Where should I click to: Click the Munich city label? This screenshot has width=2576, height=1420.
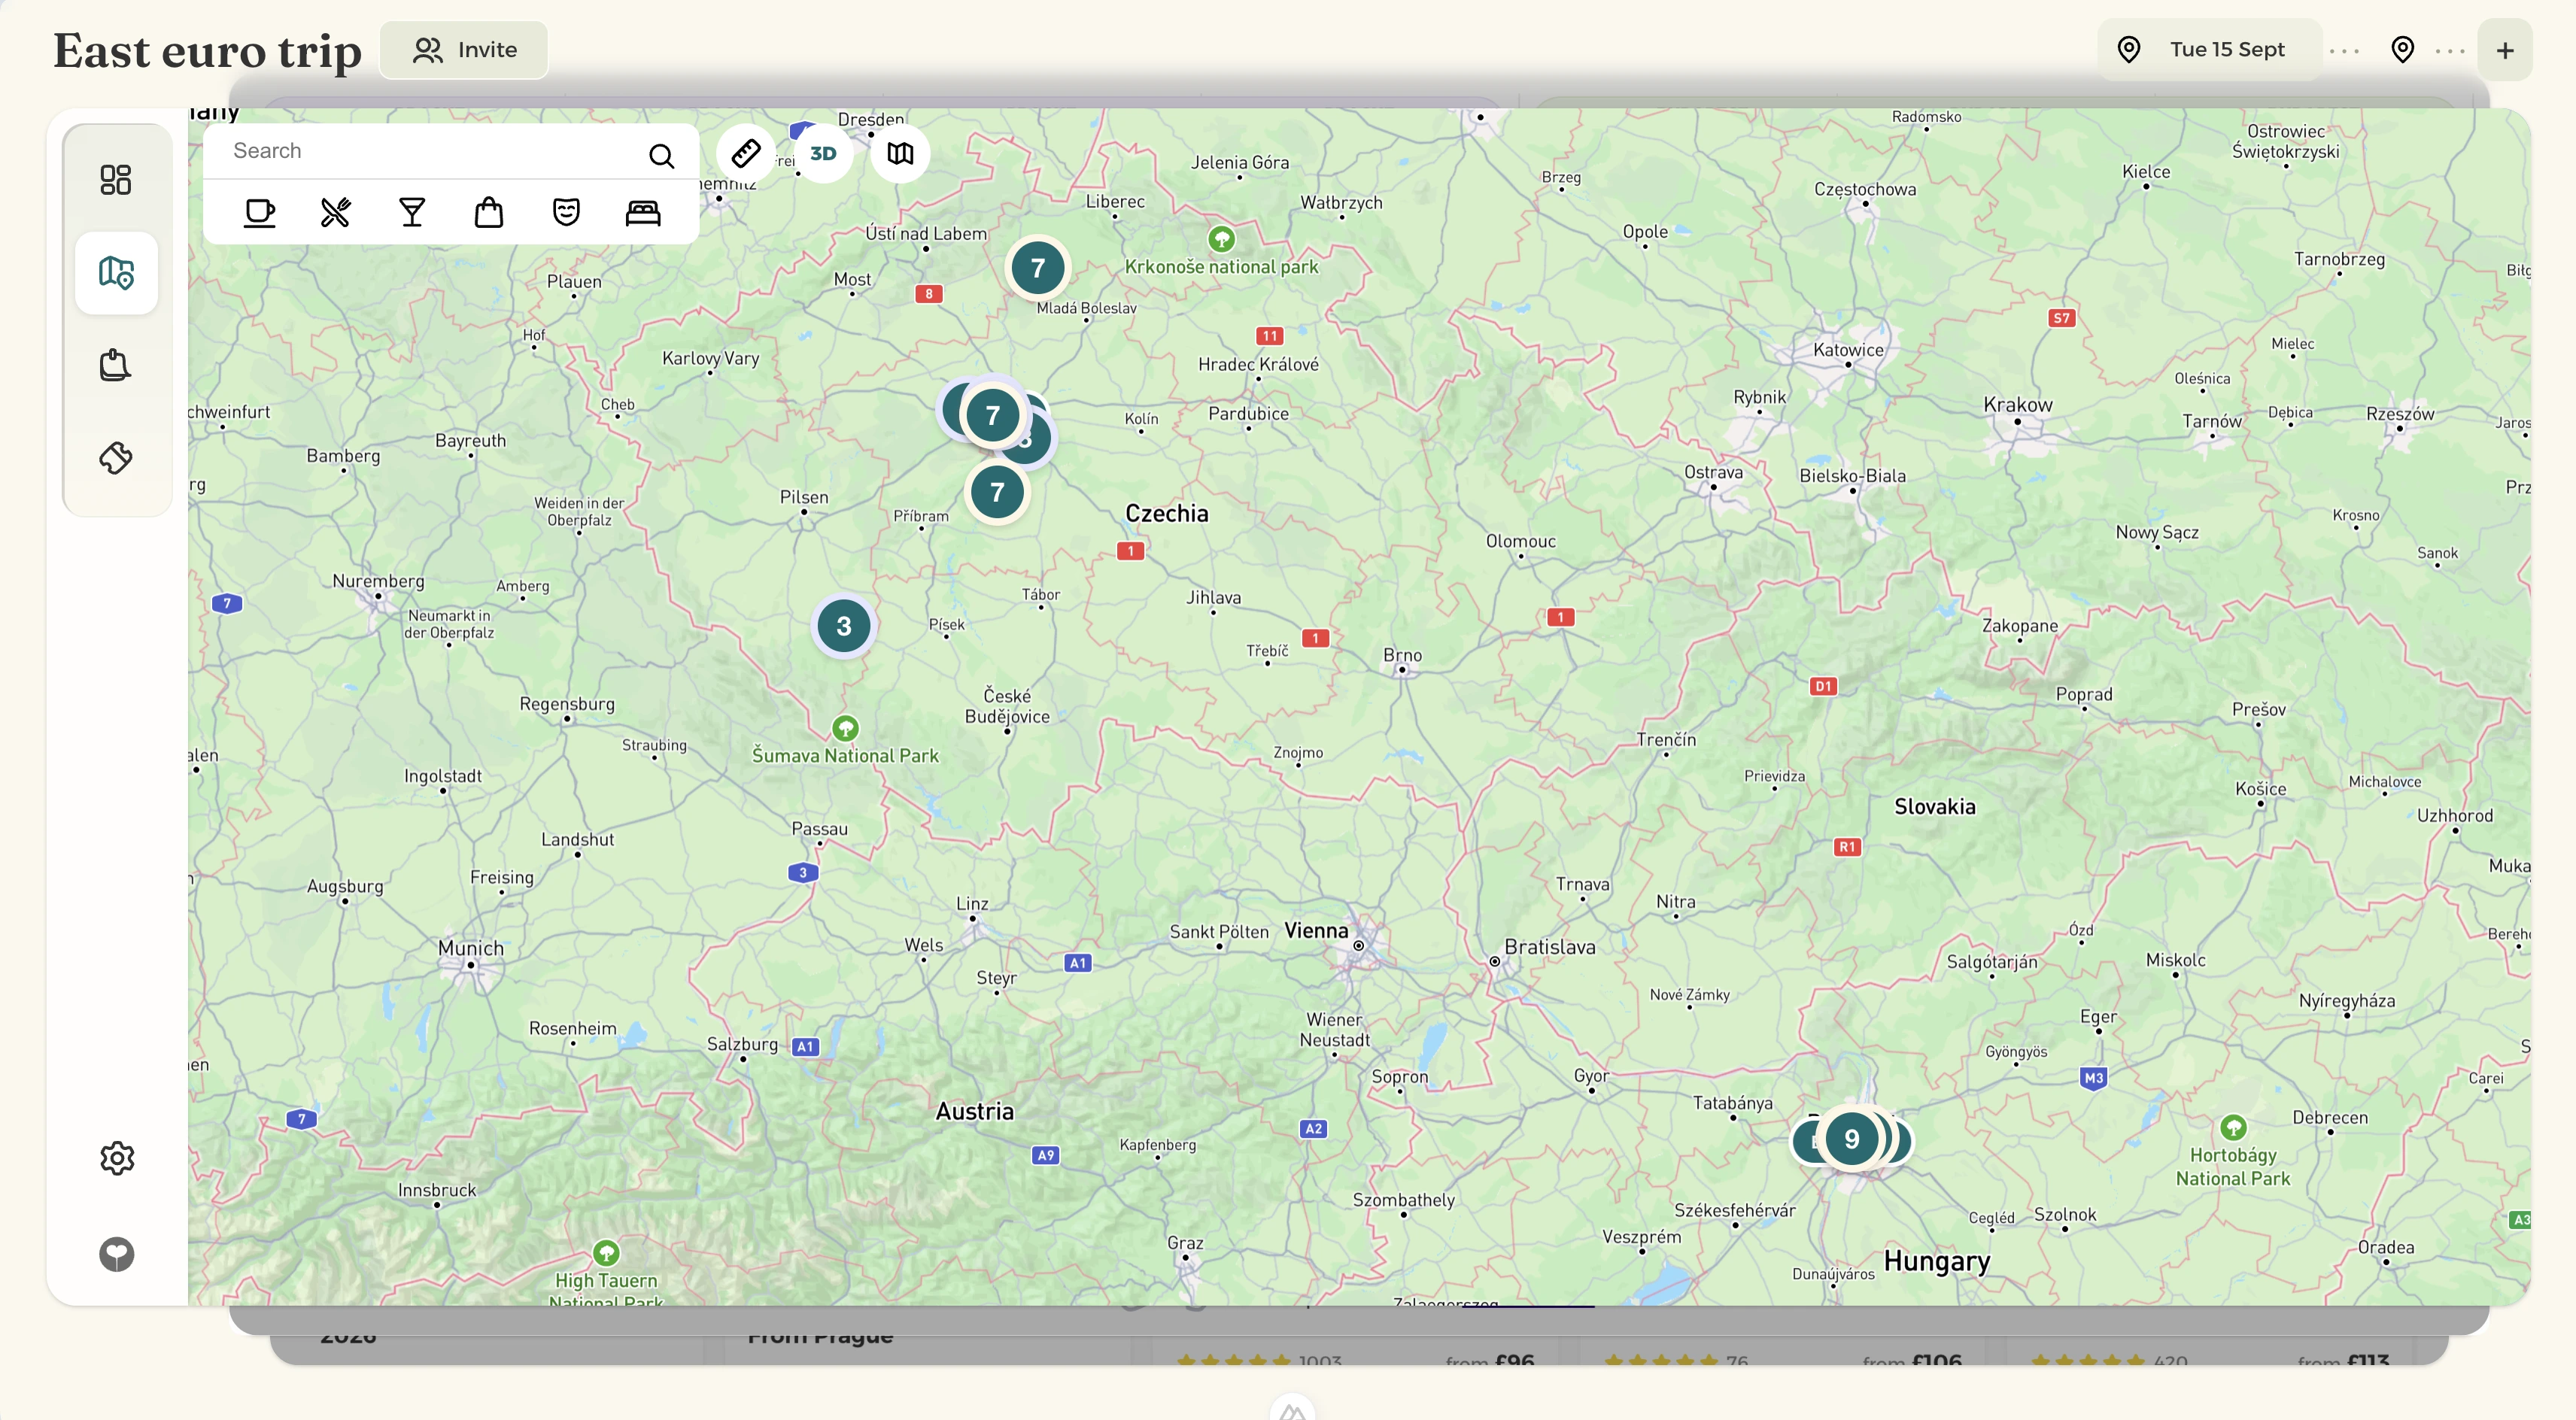point(471,948)
